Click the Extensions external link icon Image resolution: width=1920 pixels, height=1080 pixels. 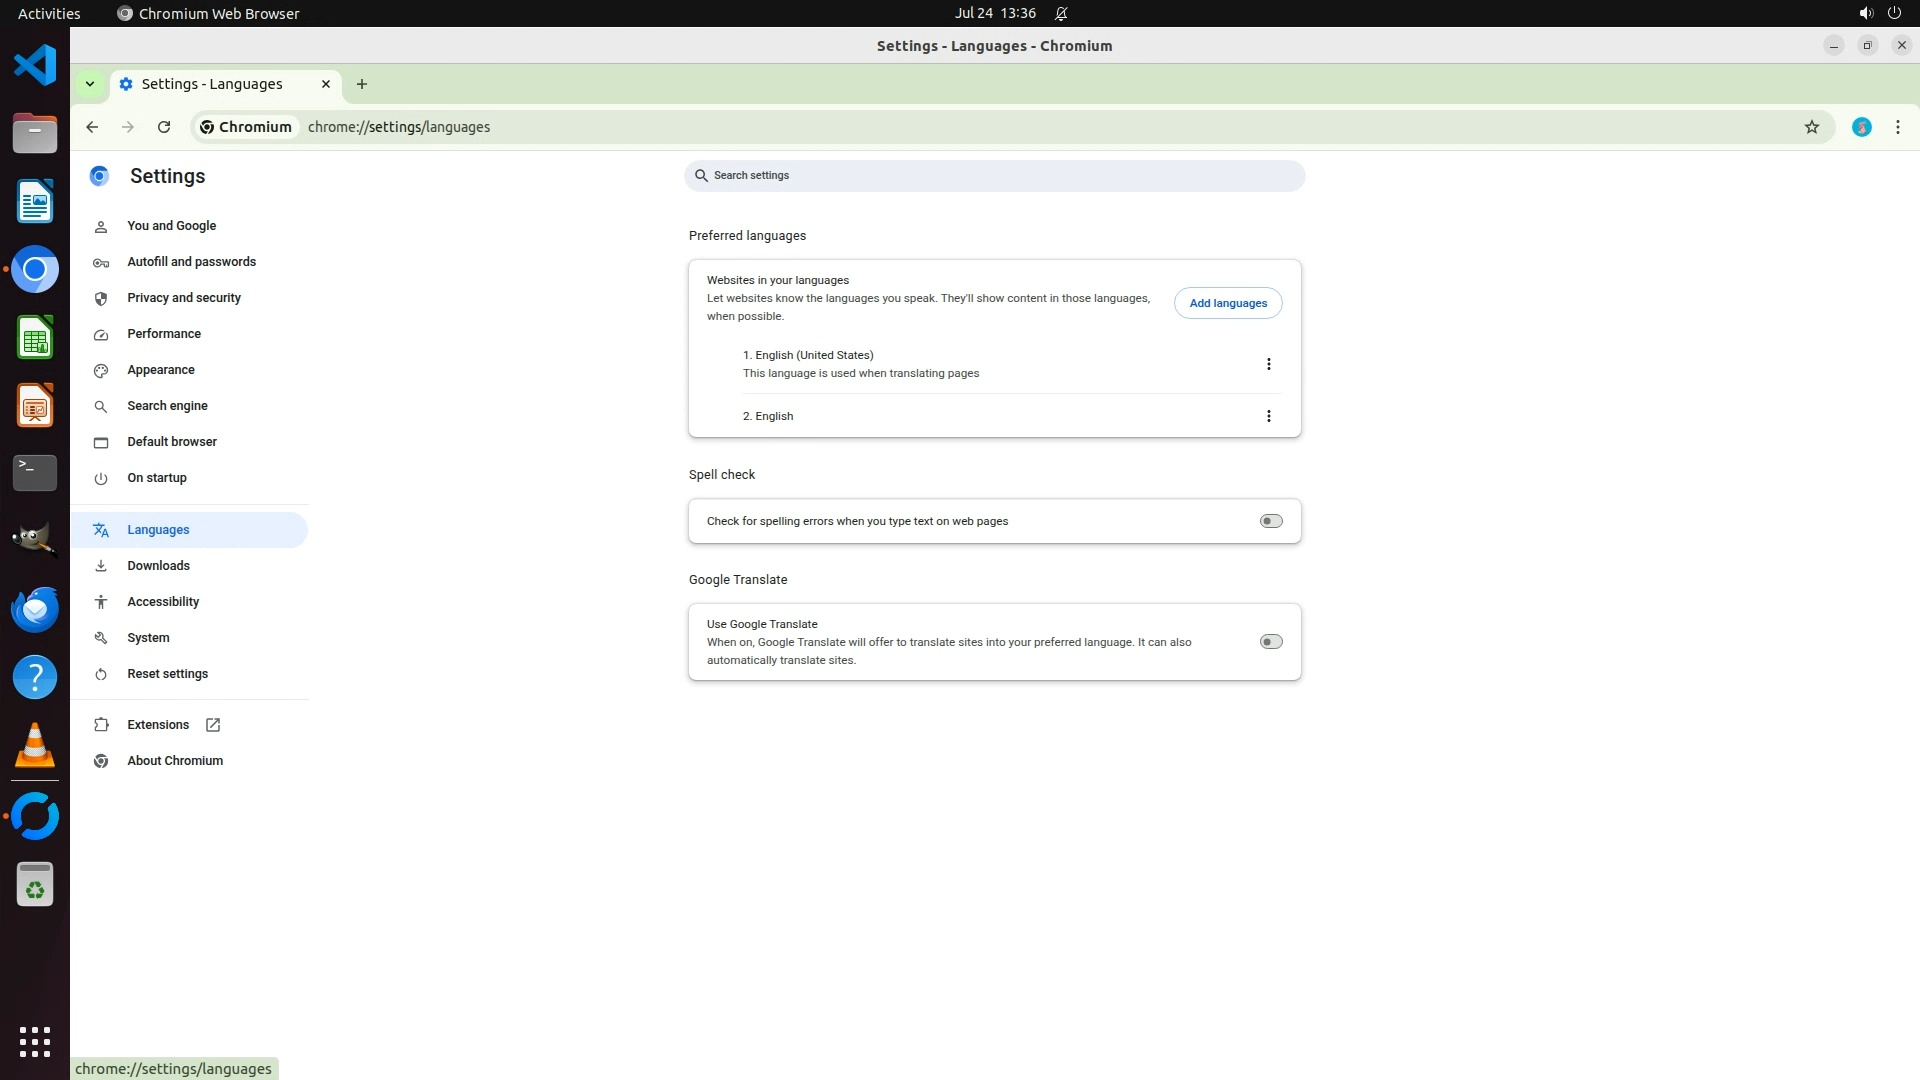point(213,725)
